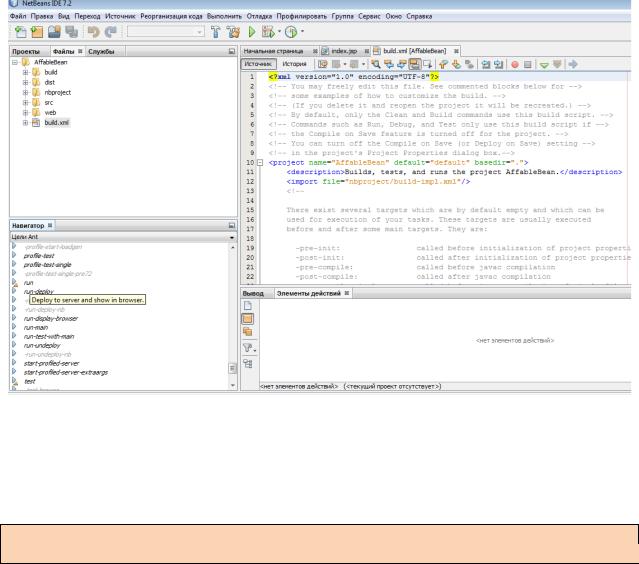
Task: Toggle Rectangular Selection editor icon
Action: pos(427,64)
